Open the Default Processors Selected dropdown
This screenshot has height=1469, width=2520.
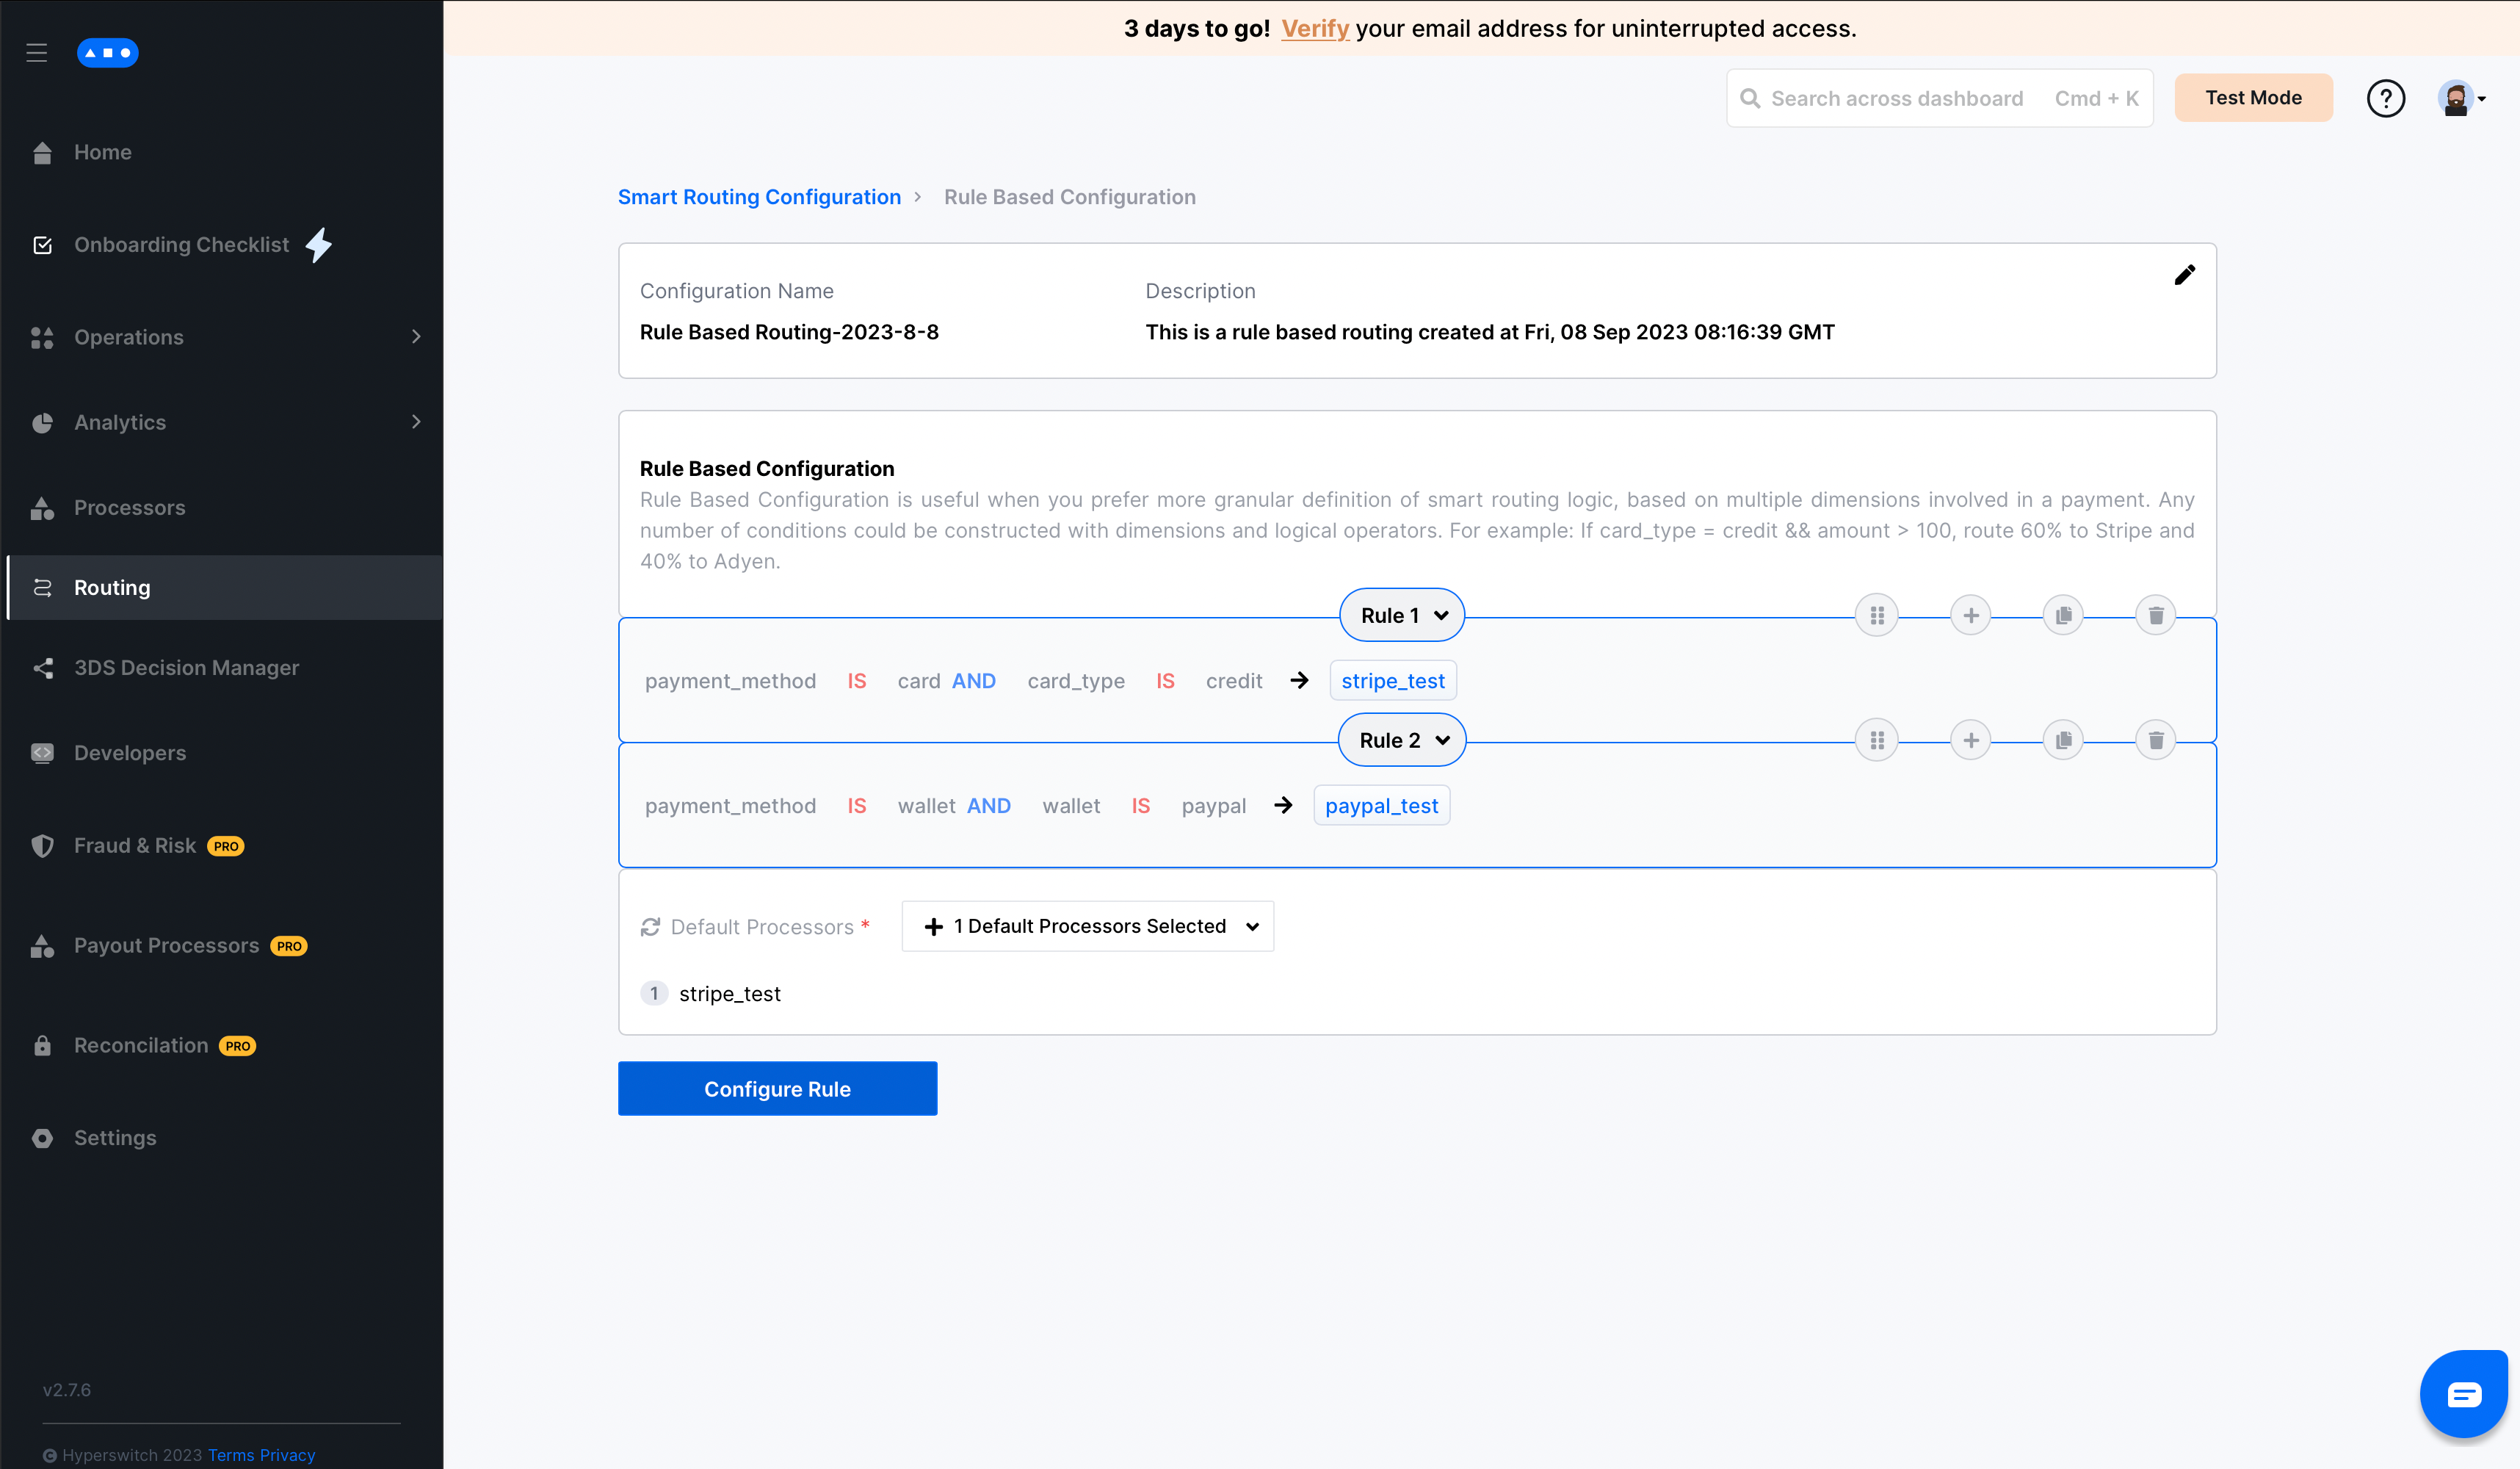tap(1087, 926)
